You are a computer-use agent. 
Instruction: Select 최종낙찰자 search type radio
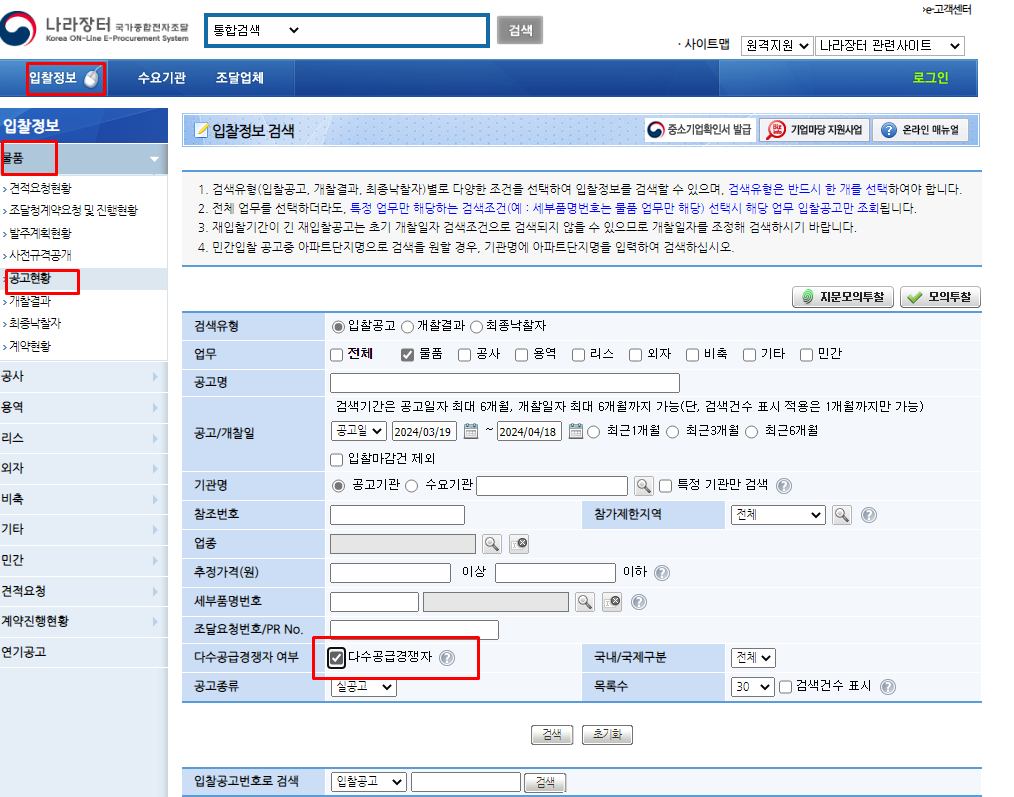coord(477,327)
